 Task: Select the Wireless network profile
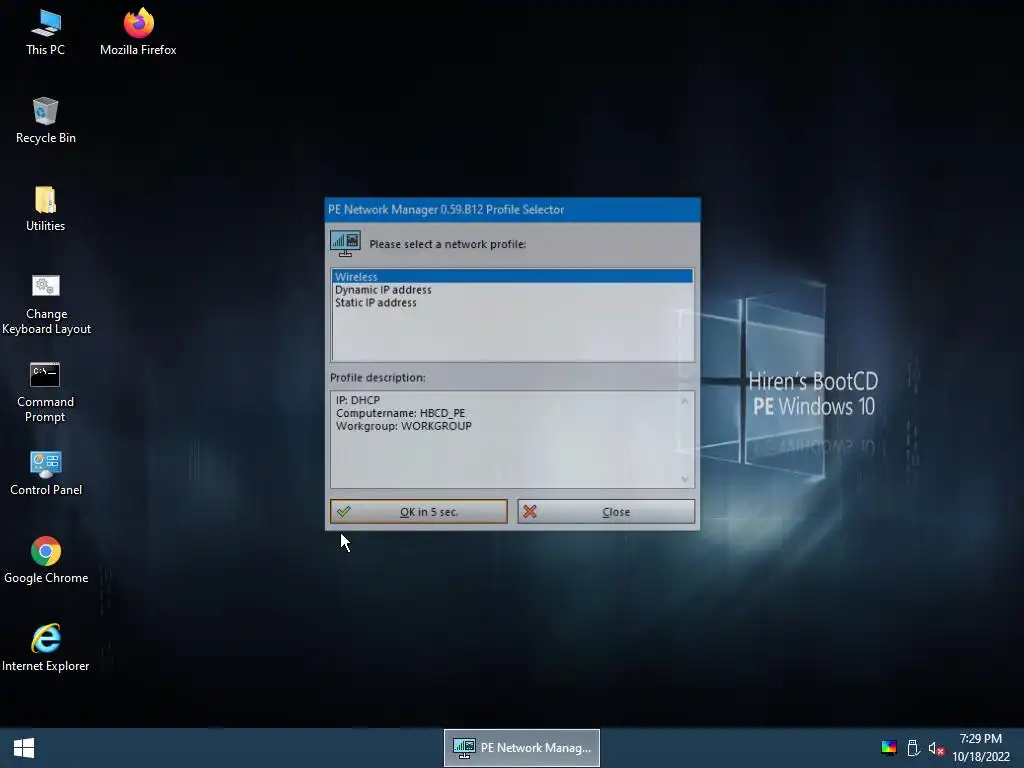[512, 277]
